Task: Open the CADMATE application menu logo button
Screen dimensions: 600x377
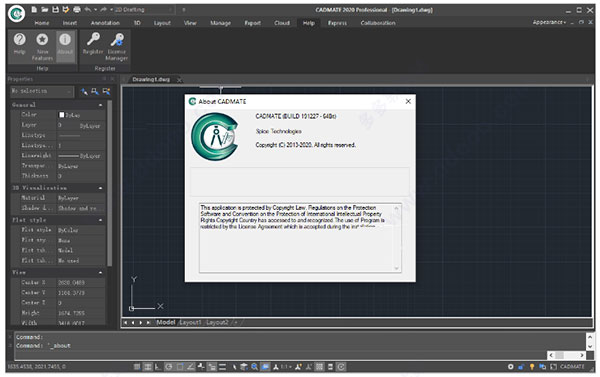Action: (16, 14)
